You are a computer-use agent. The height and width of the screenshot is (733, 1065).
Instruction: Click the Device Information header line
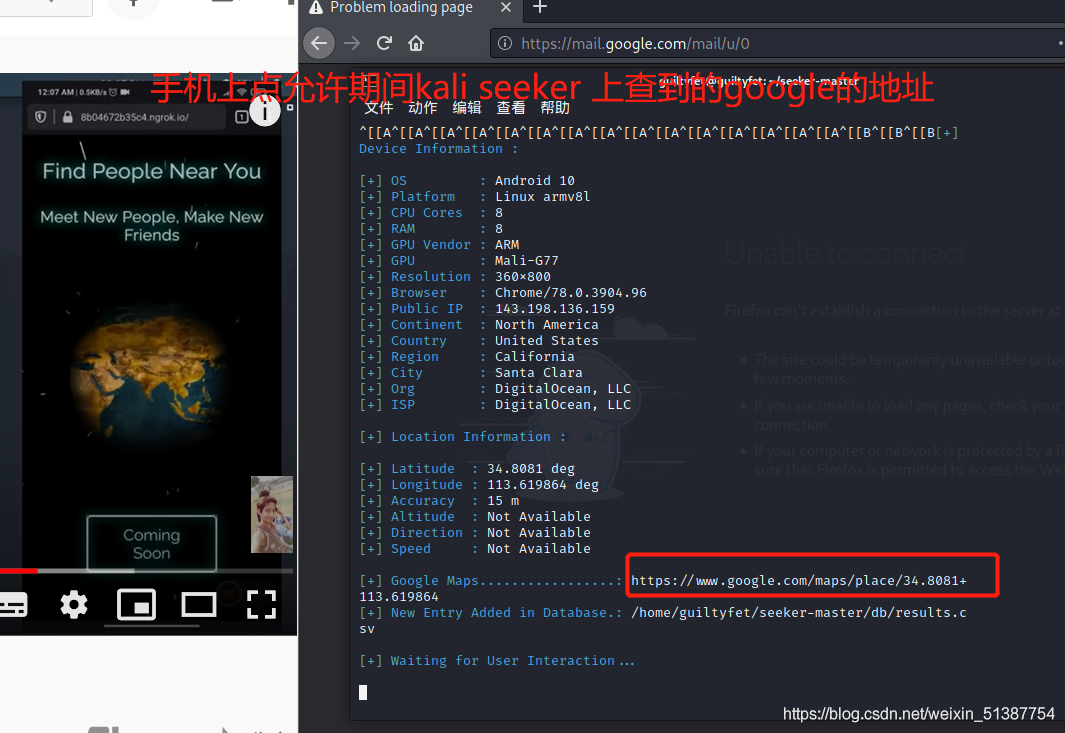point(438,149)
